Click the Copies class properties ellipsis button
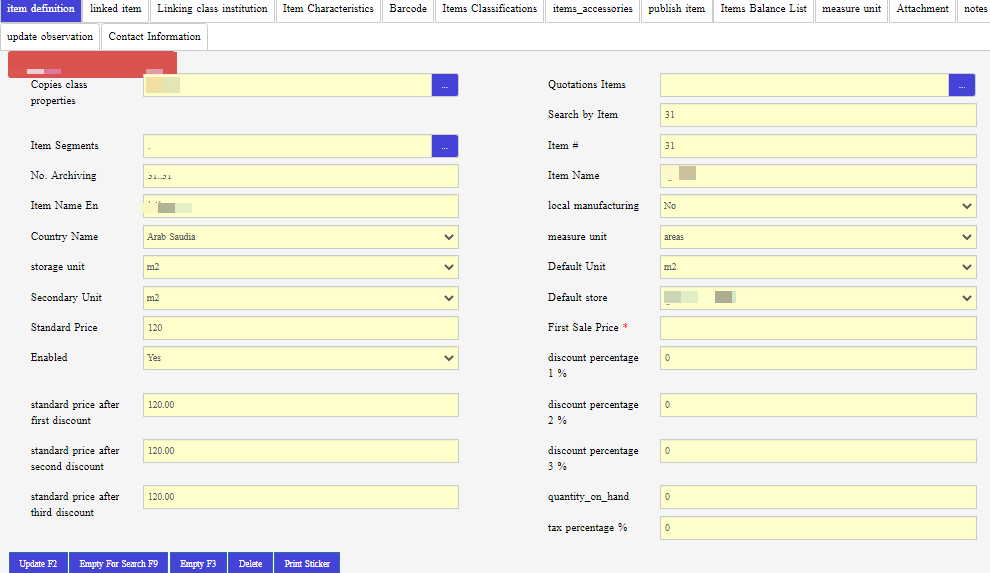The height and width of the screenshot is (573, 990). point(444,85)
